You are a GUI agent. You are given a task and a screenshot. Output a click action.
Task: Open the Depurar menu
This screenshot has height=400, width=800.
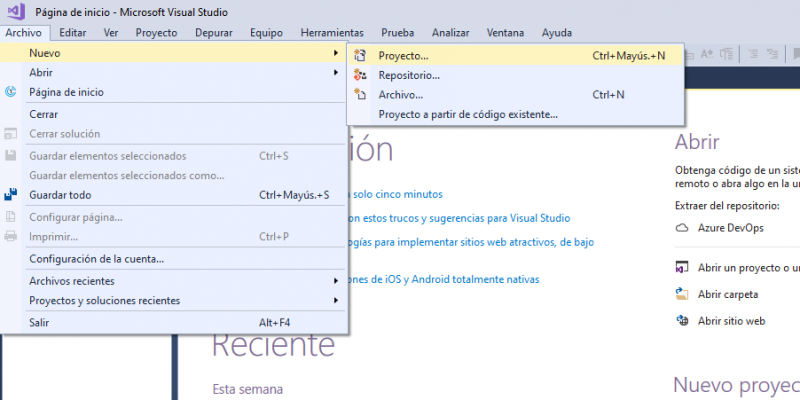214,32
